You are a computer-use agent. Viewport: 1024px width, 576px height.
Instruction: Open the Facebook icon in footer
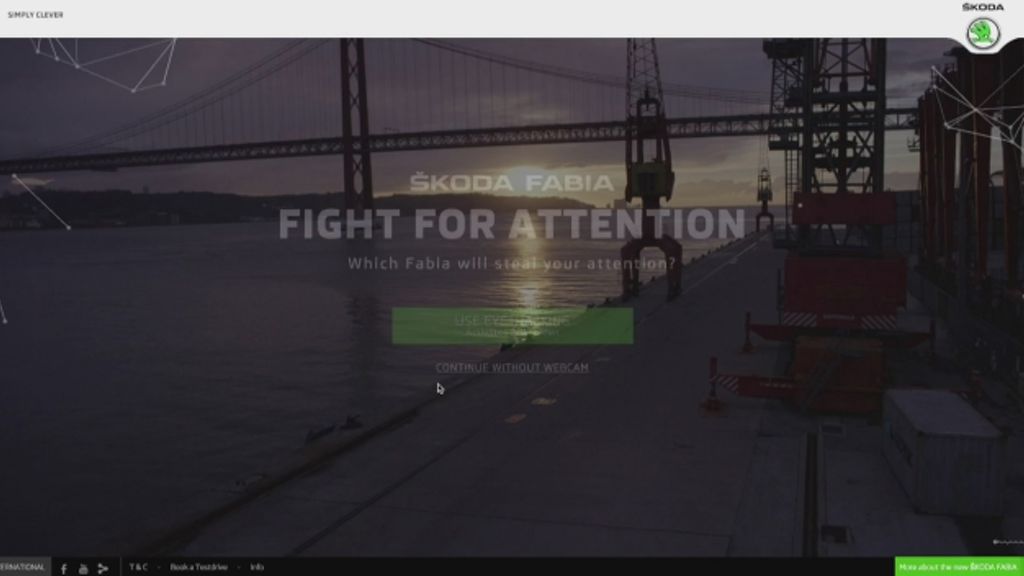click(x=64, y=569)
